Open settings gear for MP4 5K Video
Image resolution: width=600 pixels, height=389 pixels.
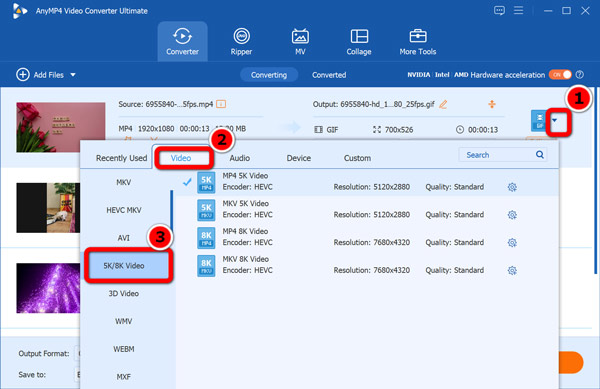click(512, 187)
